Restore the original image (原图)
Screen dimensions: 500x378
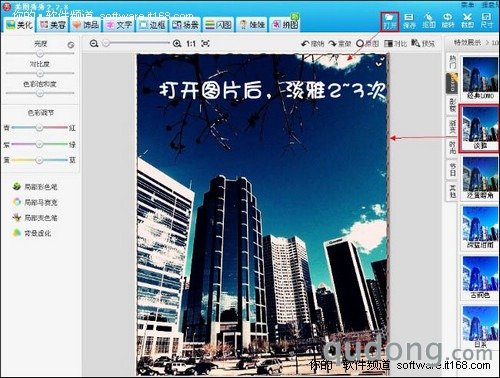(368, 43)
